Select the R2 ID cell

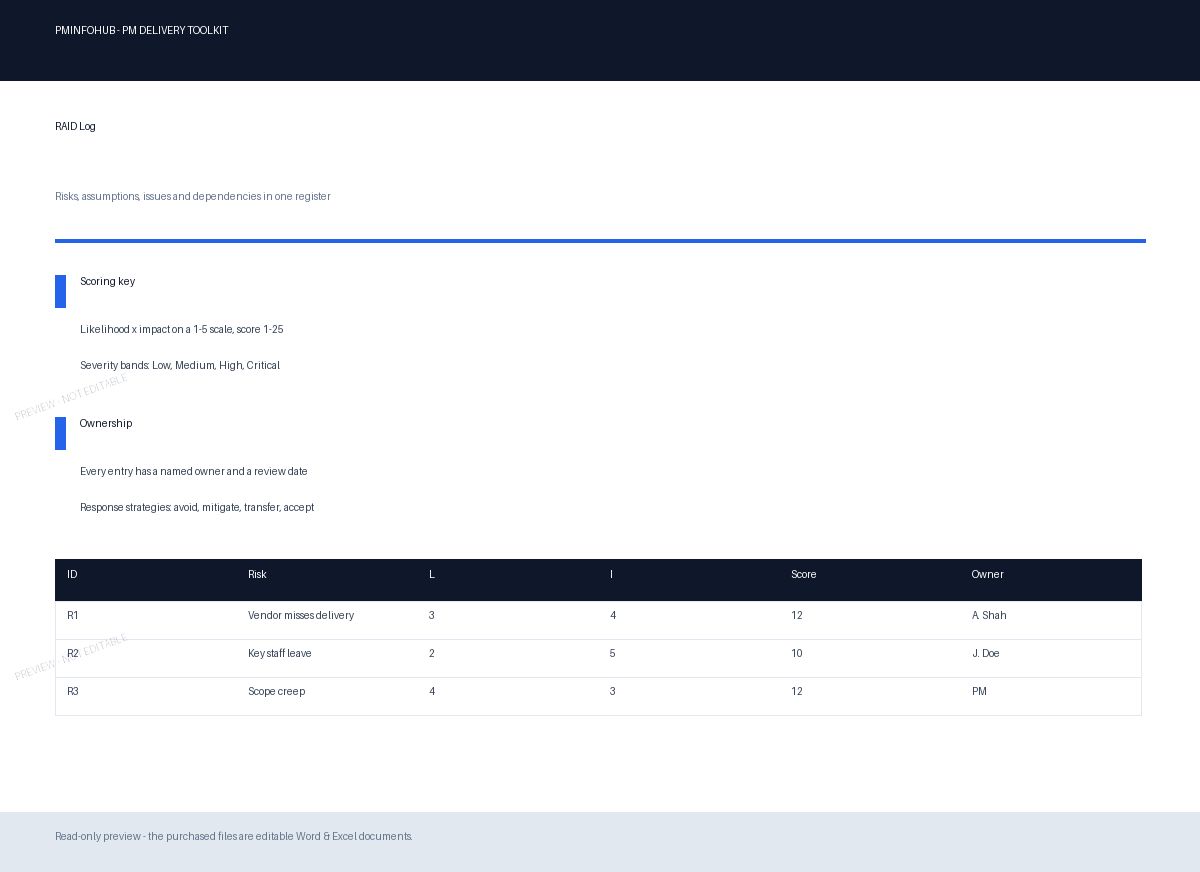tap(73, 653)
